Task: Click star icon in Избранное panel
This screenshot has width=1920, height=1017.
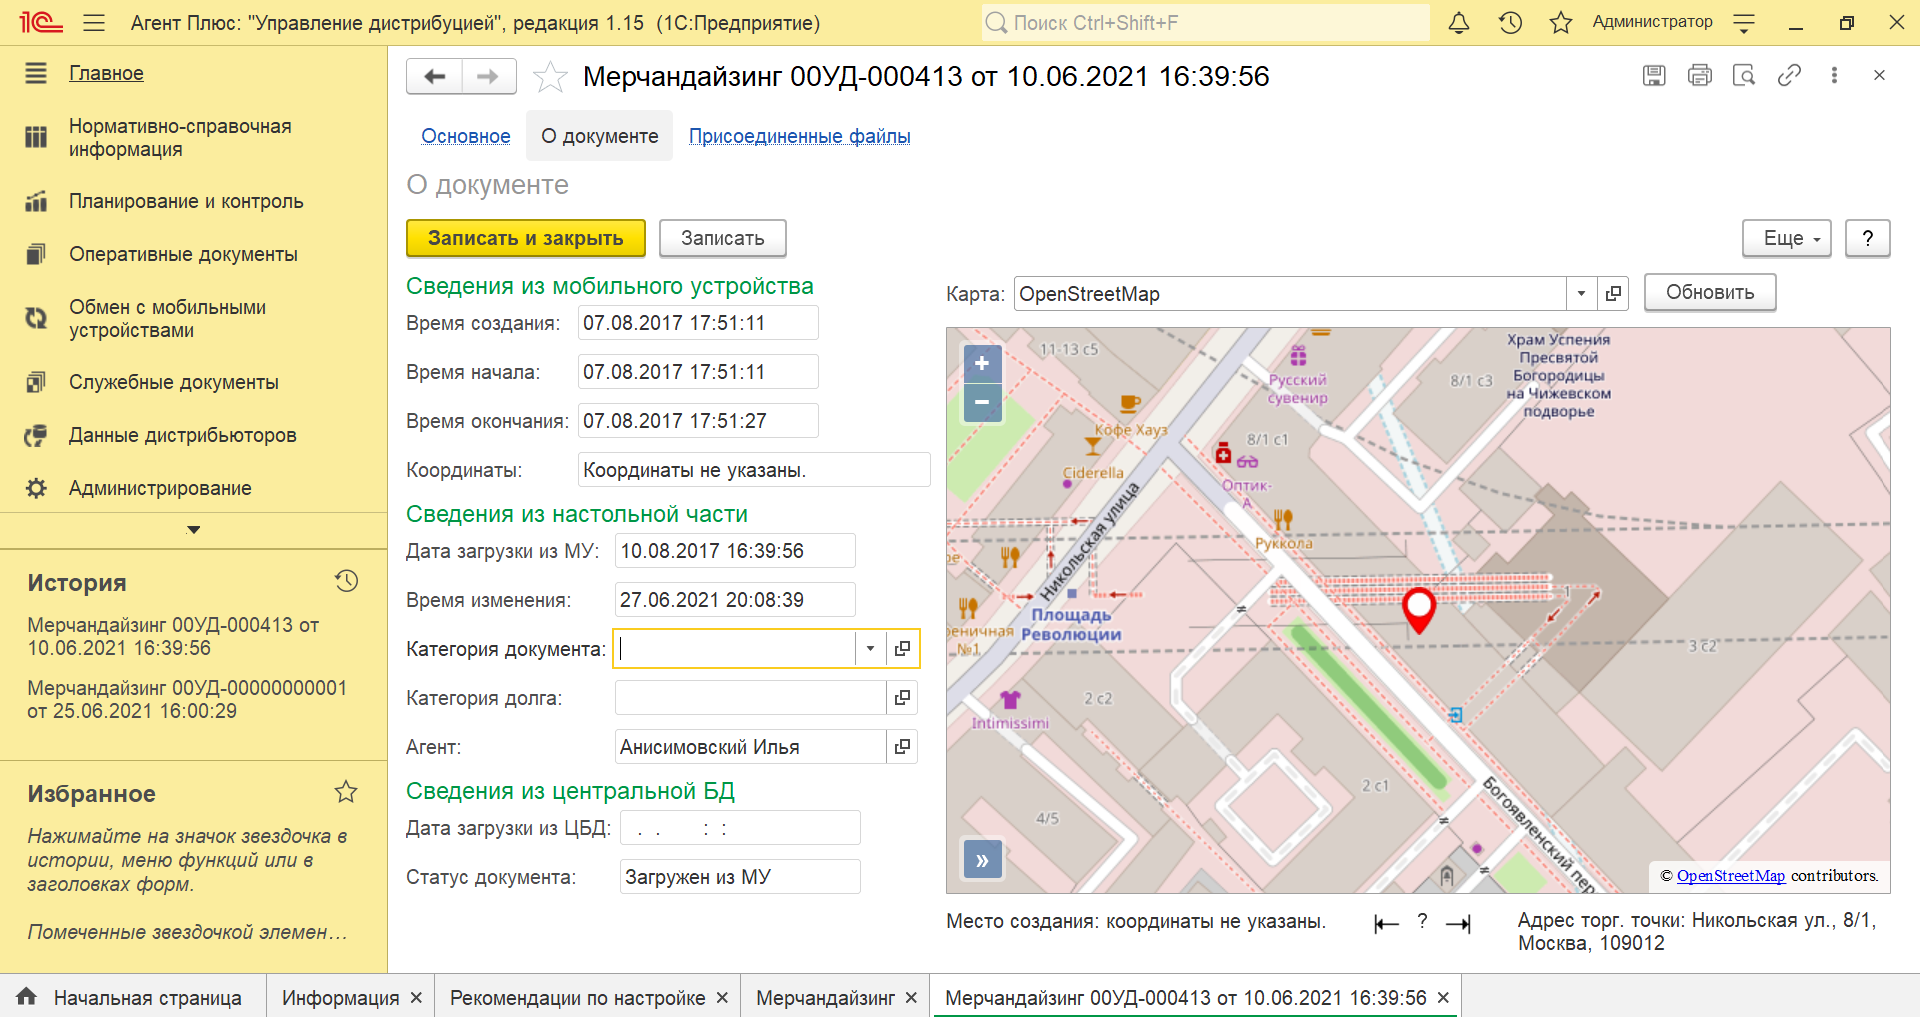Action: coord(346,792)
